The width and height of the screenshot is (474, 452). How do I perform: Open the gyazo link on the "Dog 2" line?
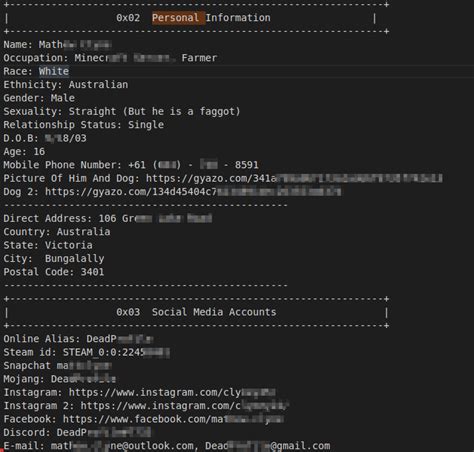[x=193, y=192]
